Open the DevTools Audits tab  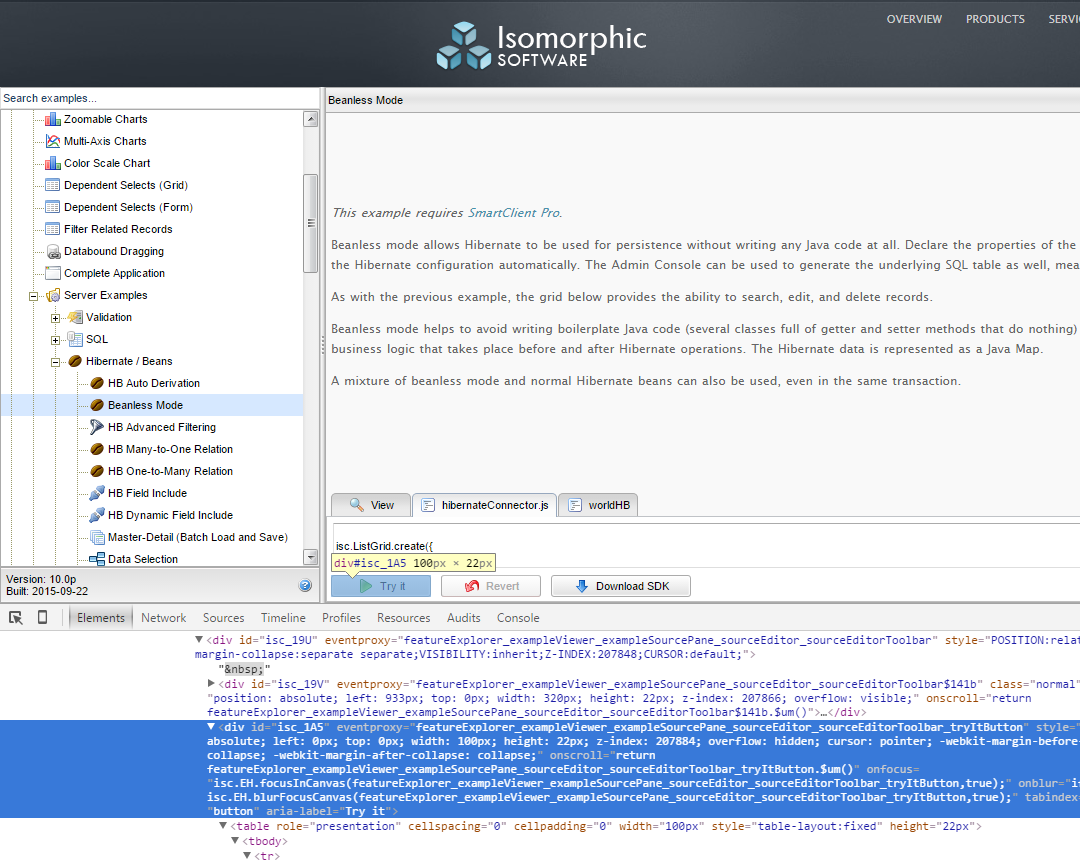click(464, 618)
